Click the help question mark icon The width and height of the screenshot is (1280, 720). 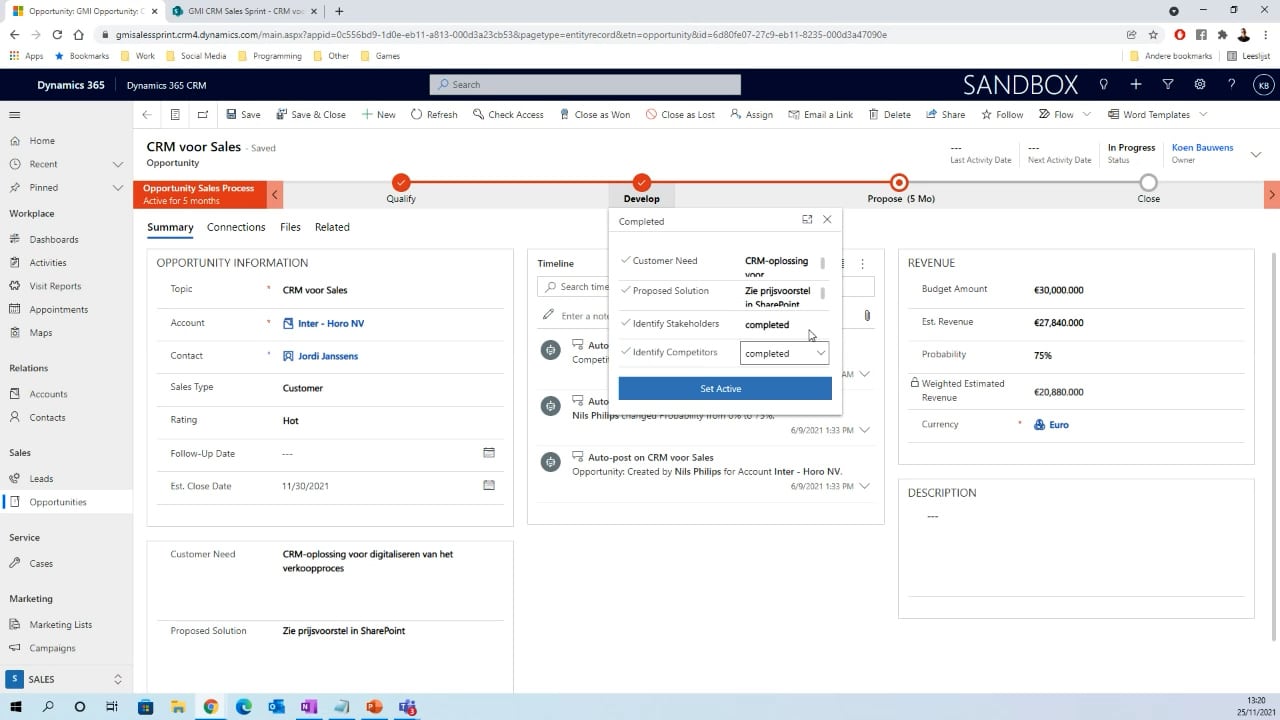1232,85
